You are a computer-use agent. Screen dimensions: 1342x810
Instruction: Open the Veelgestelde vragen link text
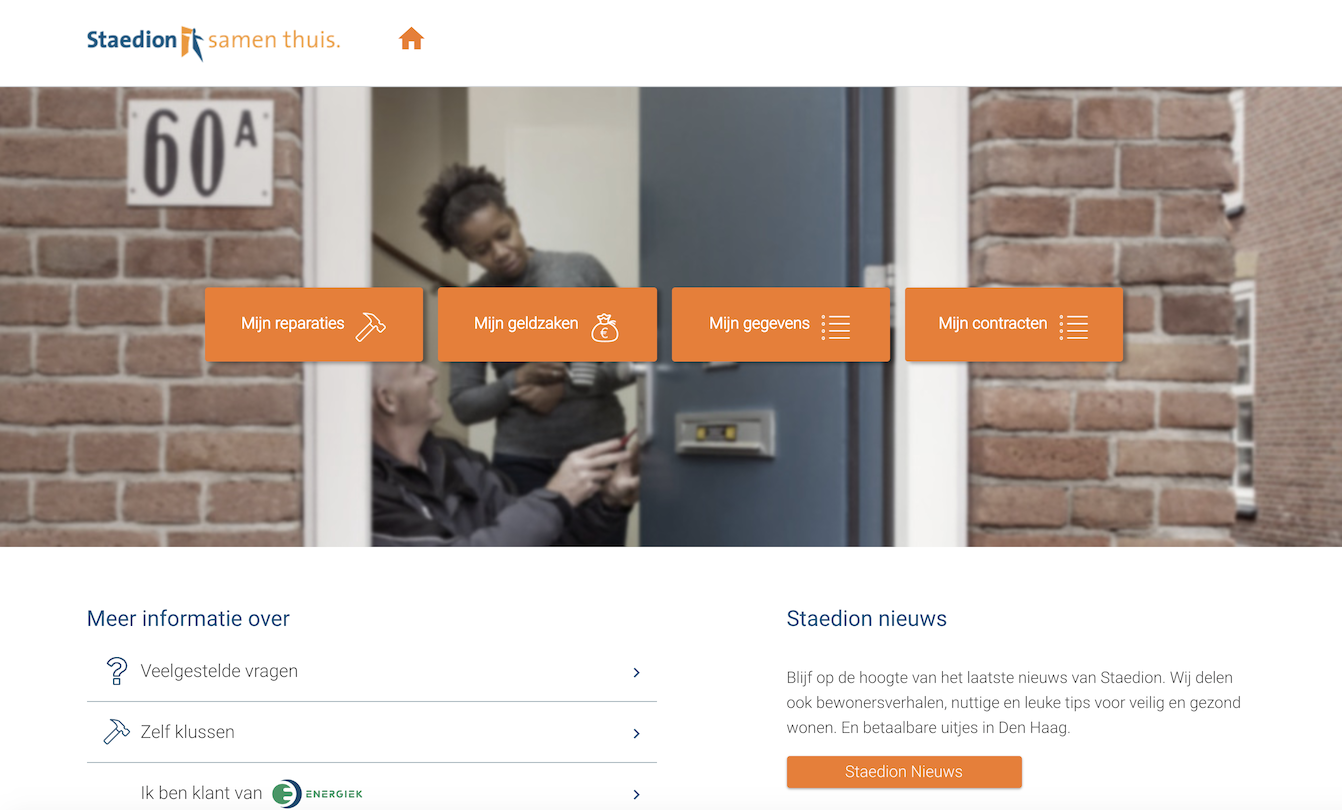tap(219, 671)
